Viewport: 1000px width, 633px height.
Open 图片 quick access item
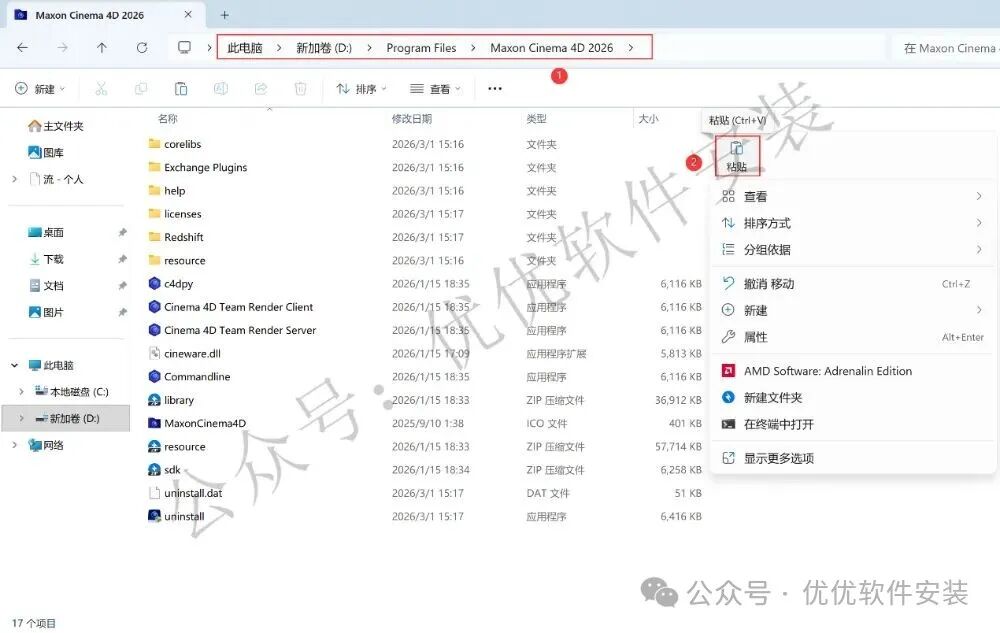click(46, 312)
